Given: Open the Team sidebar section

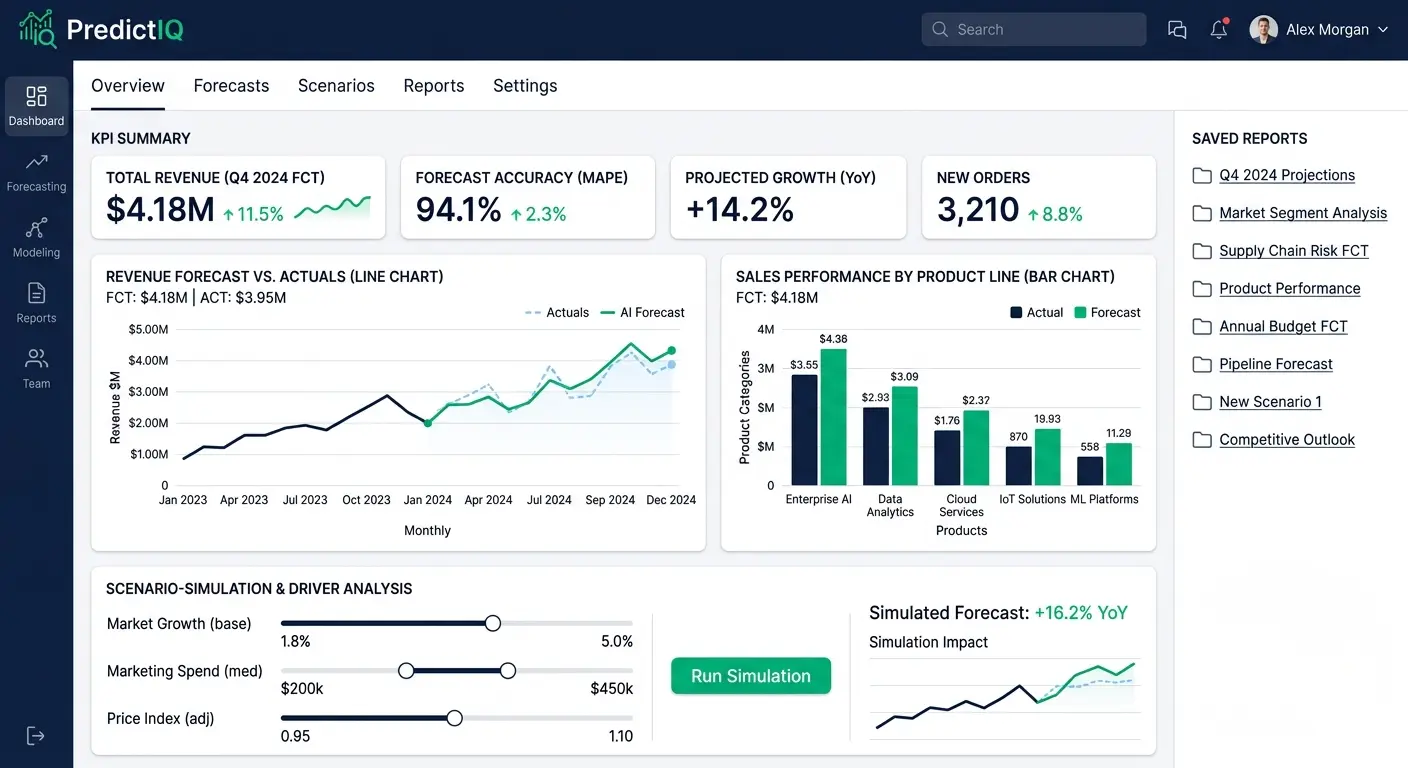Looking at the screenshot, I should [x=37, y=368].
